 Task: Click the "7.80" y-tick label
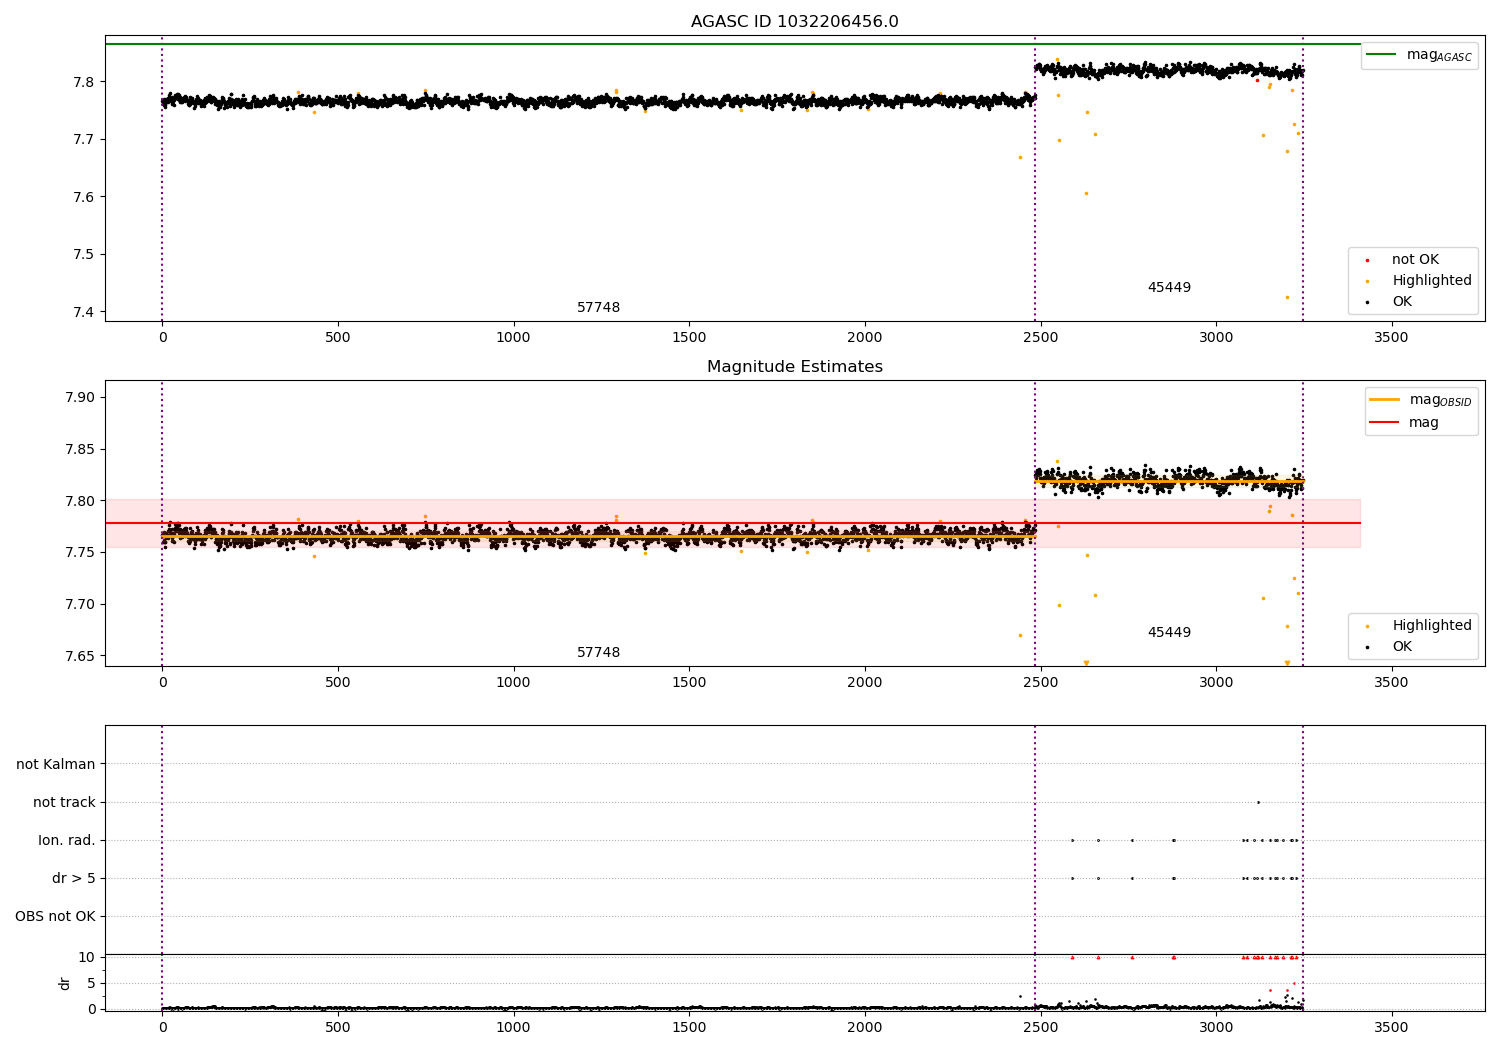pyautogui.click(x=82, y=501)
